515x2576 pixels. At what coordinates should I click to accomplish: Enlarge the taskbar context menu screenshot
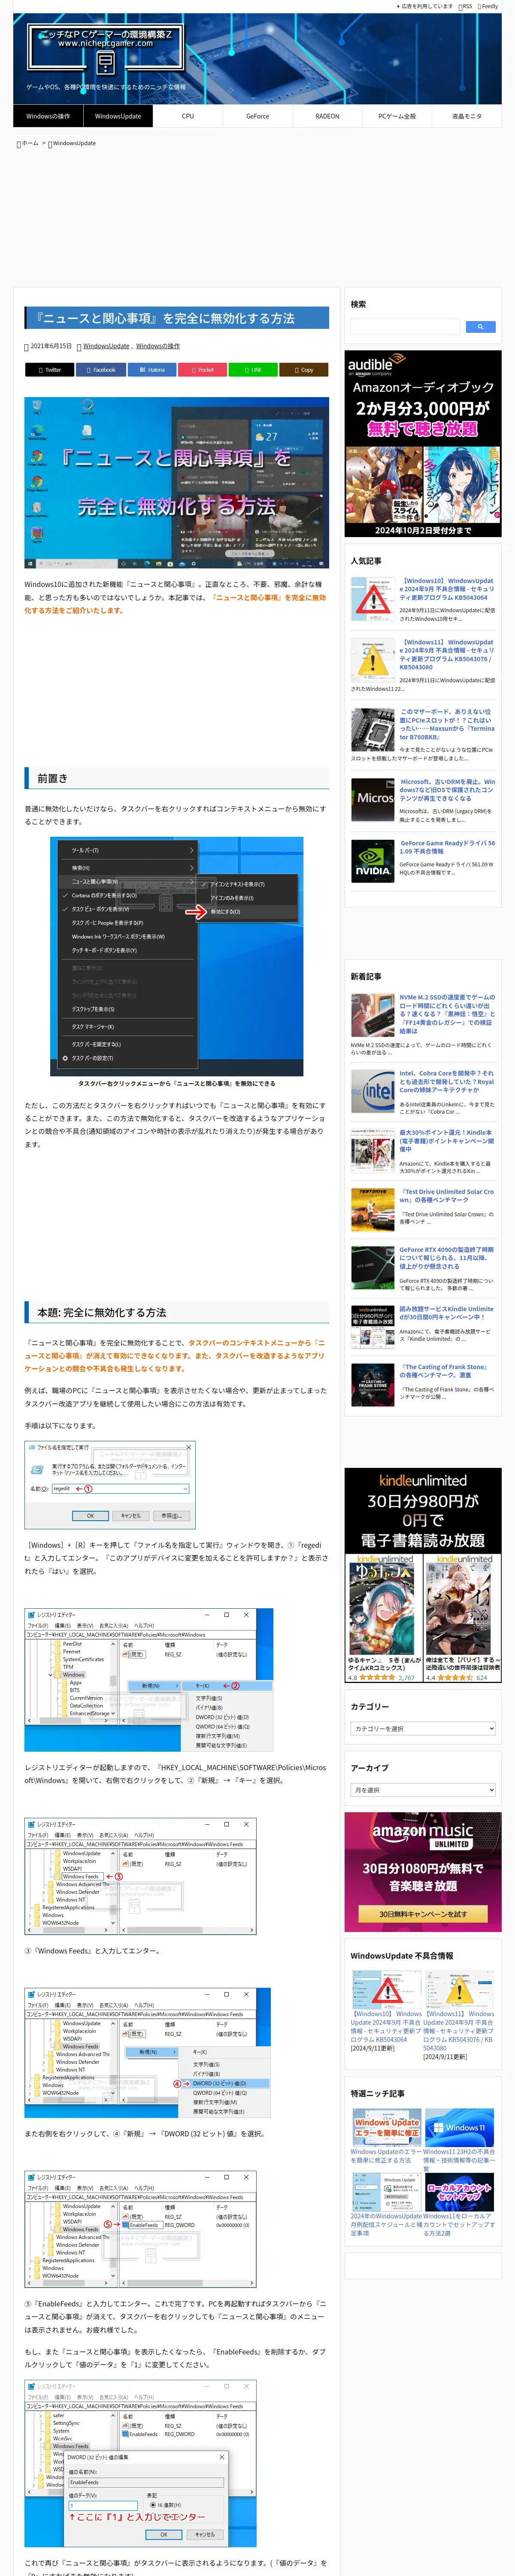pyautogui.click(x=177, y=956)
